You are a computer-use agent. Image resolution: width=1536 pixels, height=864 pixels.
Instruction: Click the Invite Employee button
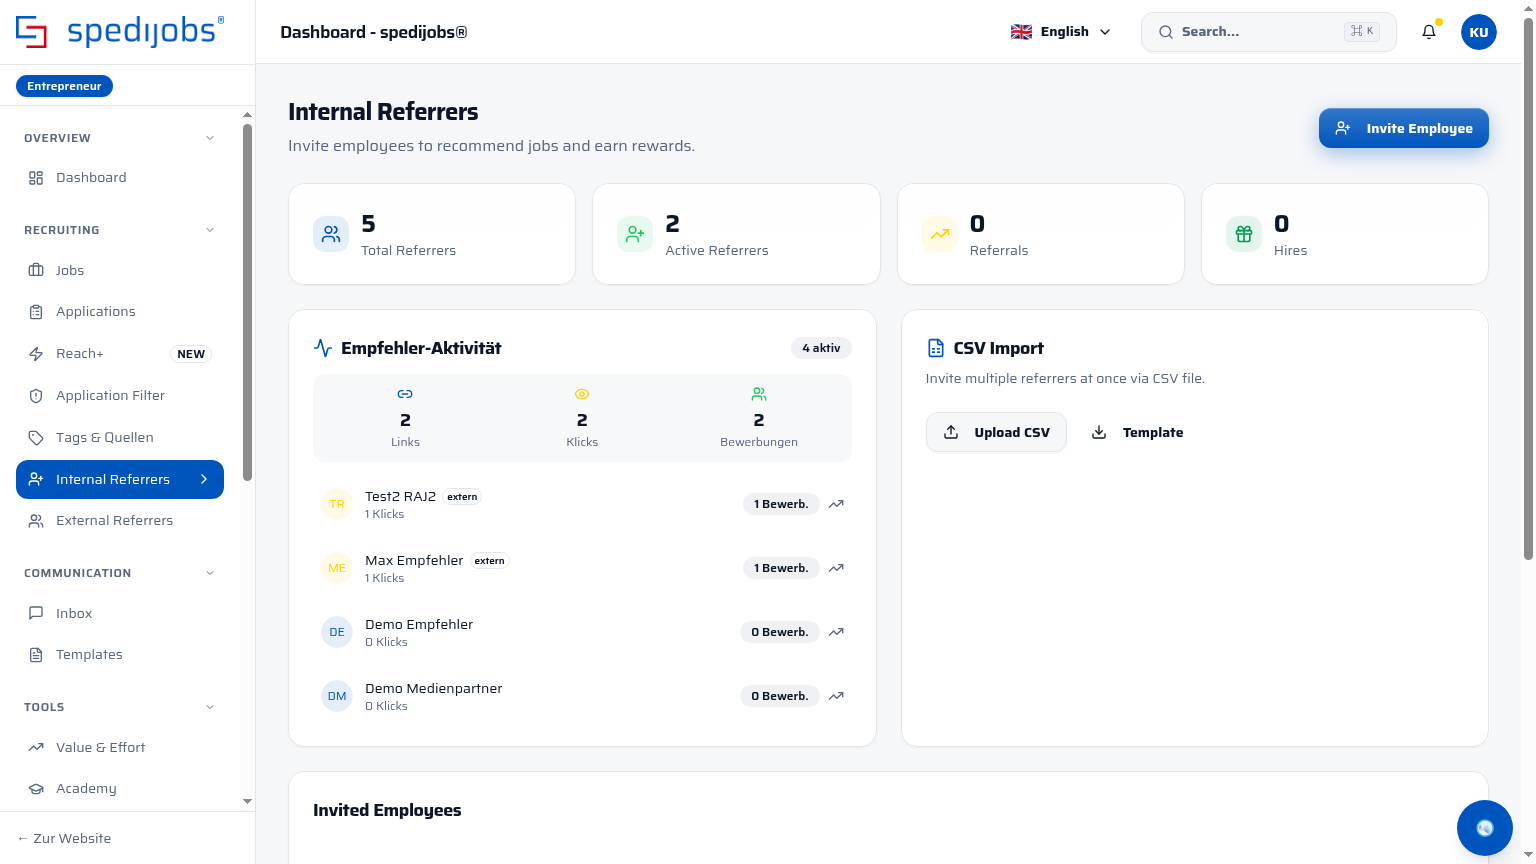tap(1403, 128)
